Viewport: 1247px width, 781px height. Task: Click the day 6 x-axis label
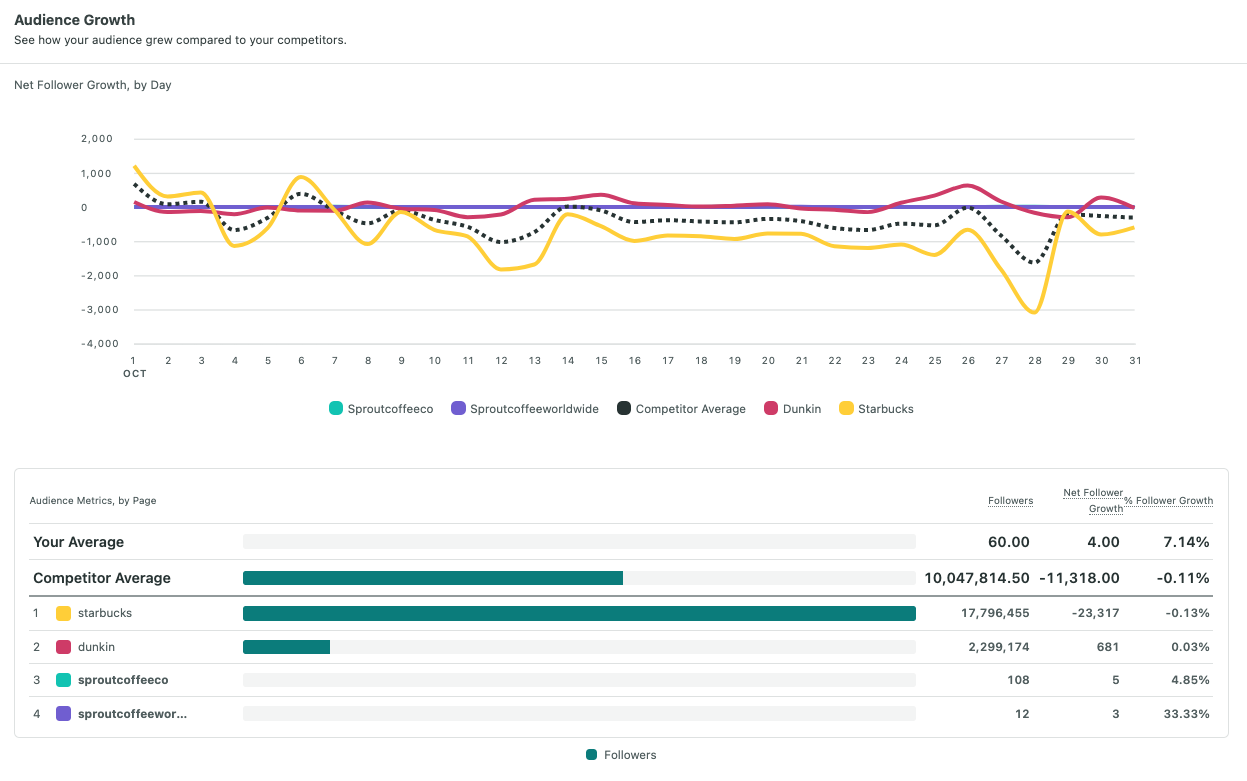301,360
